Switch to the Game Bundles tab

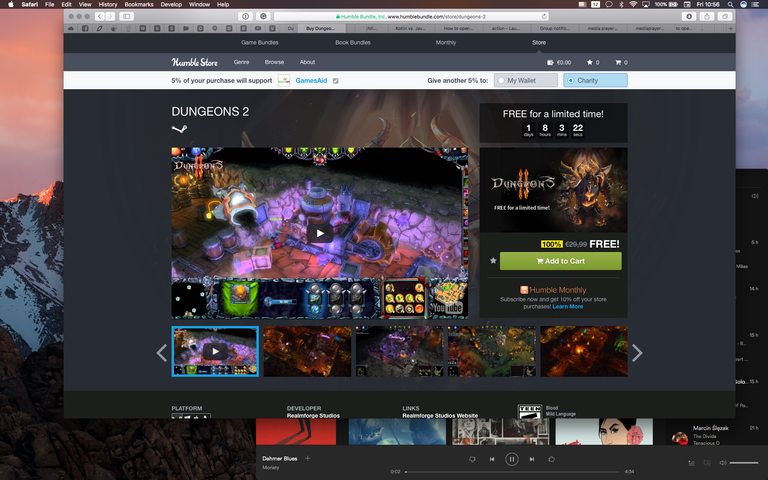click(260, 43)
